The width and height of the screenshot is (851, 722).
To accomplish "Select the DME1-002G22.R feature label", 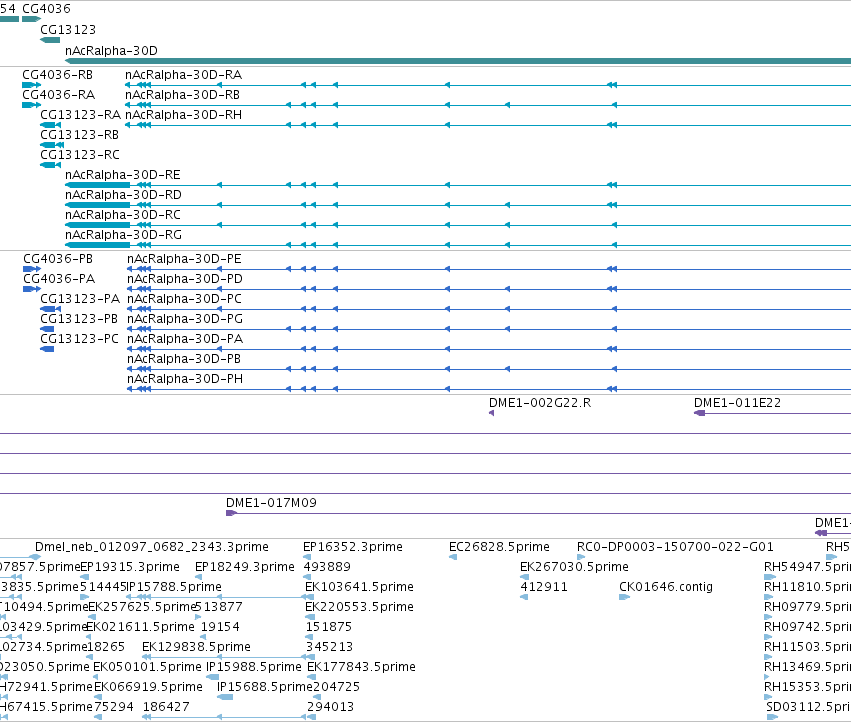I will click(x=540, y=403).
